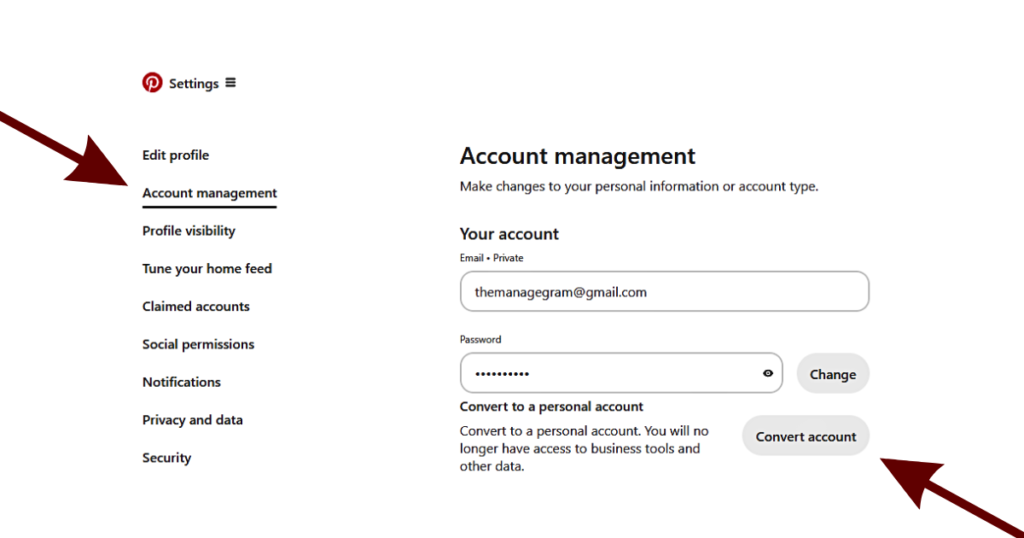Show password using the eye icon
Image resolution: width=1024 pixels, height=538 pixels.
click(x=768, y=374)
